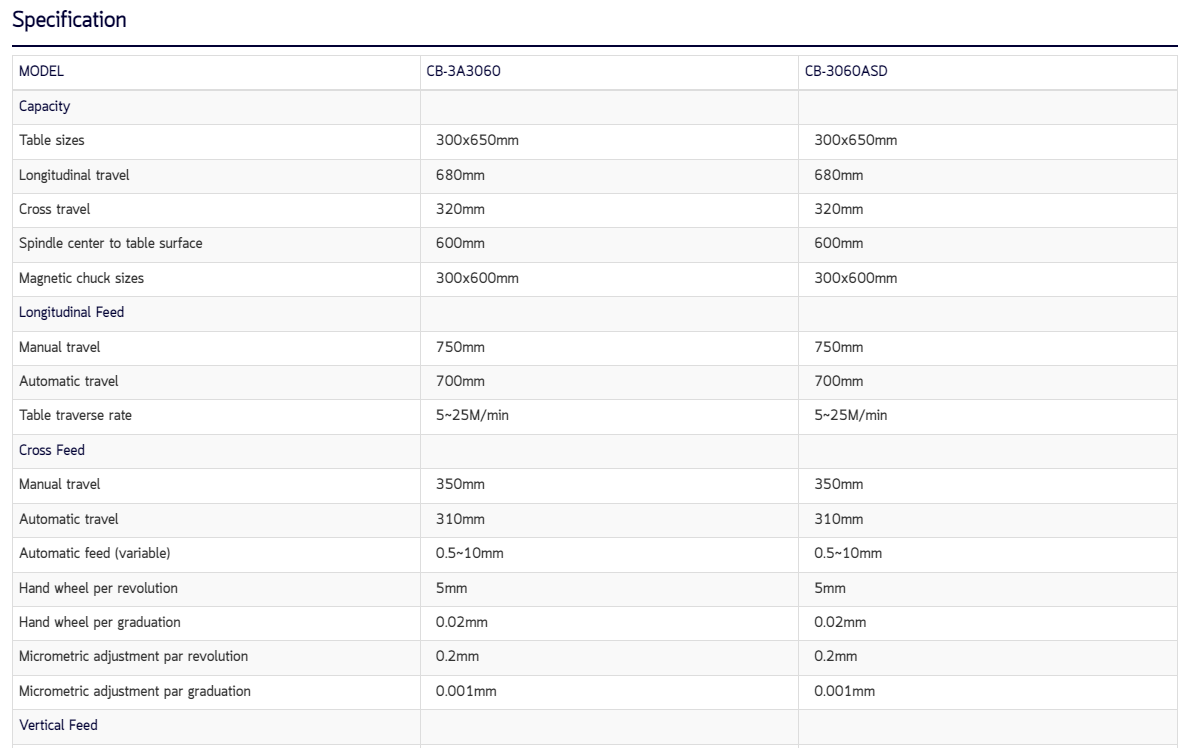
Task: Select 350mm manual travel for CB-3A3060
Action: tap(460, 484)
